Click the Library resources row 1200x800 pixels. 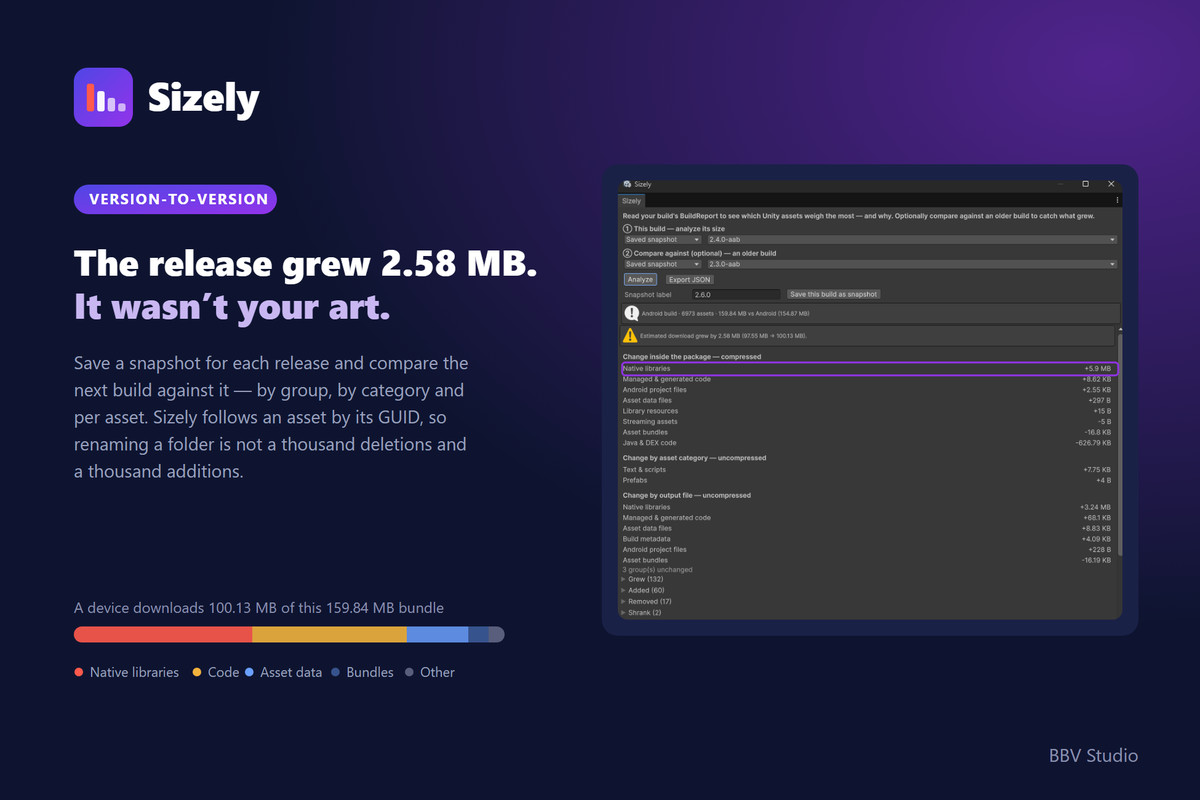click(868, 411)
